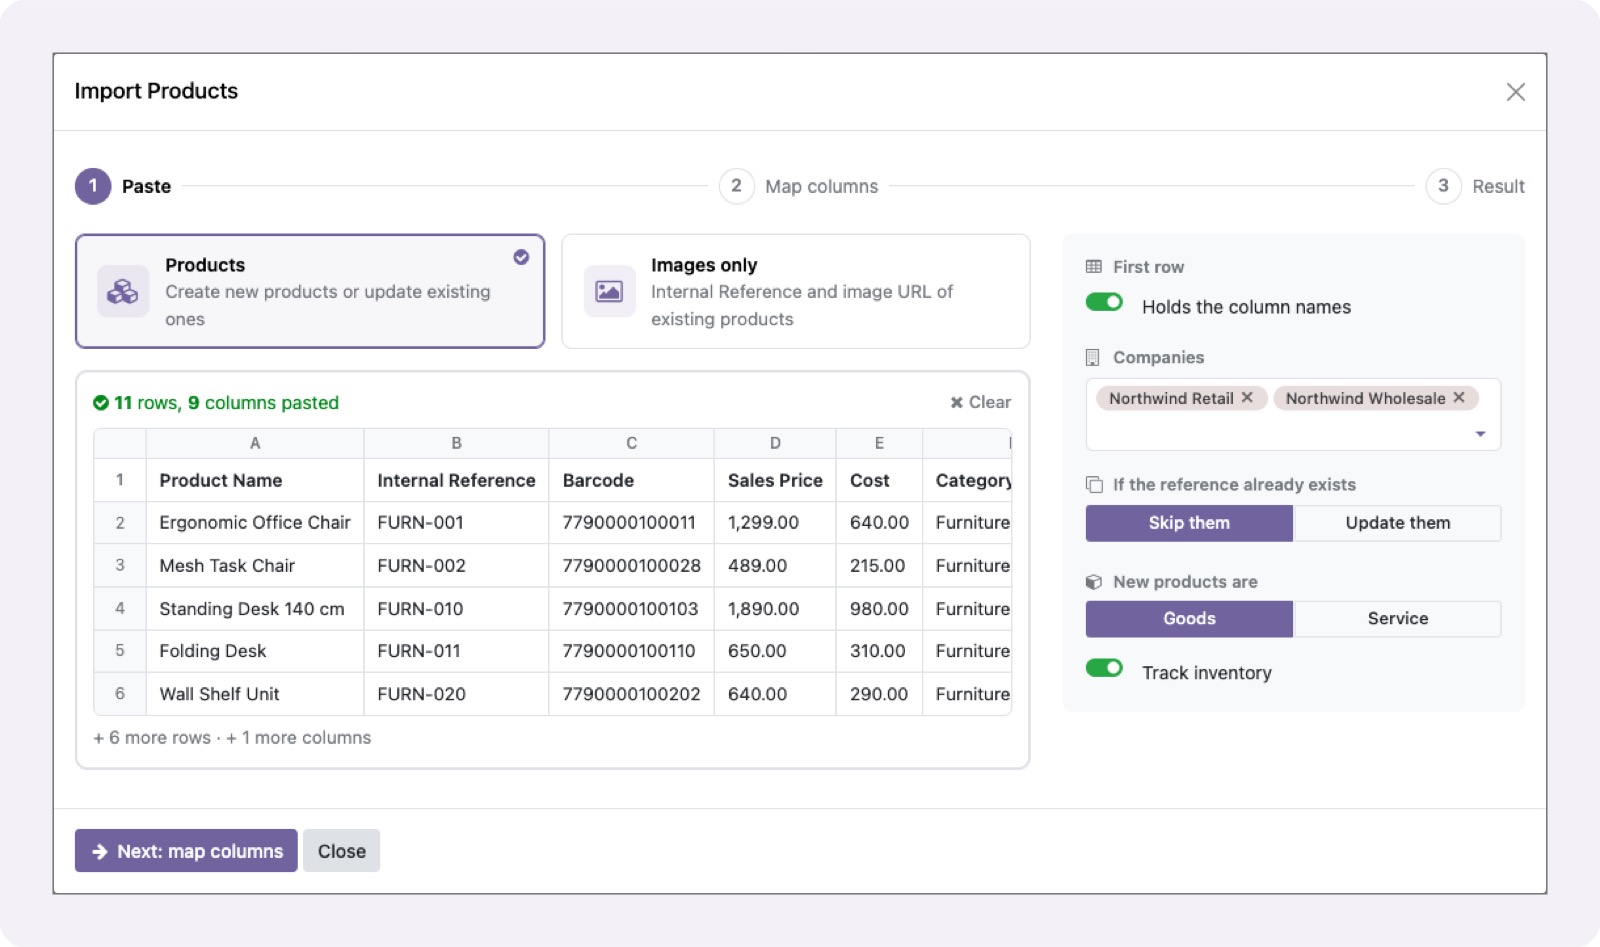1600x947 pixels.
Task: Click the Products cubes icon
Action: (123, 291)
